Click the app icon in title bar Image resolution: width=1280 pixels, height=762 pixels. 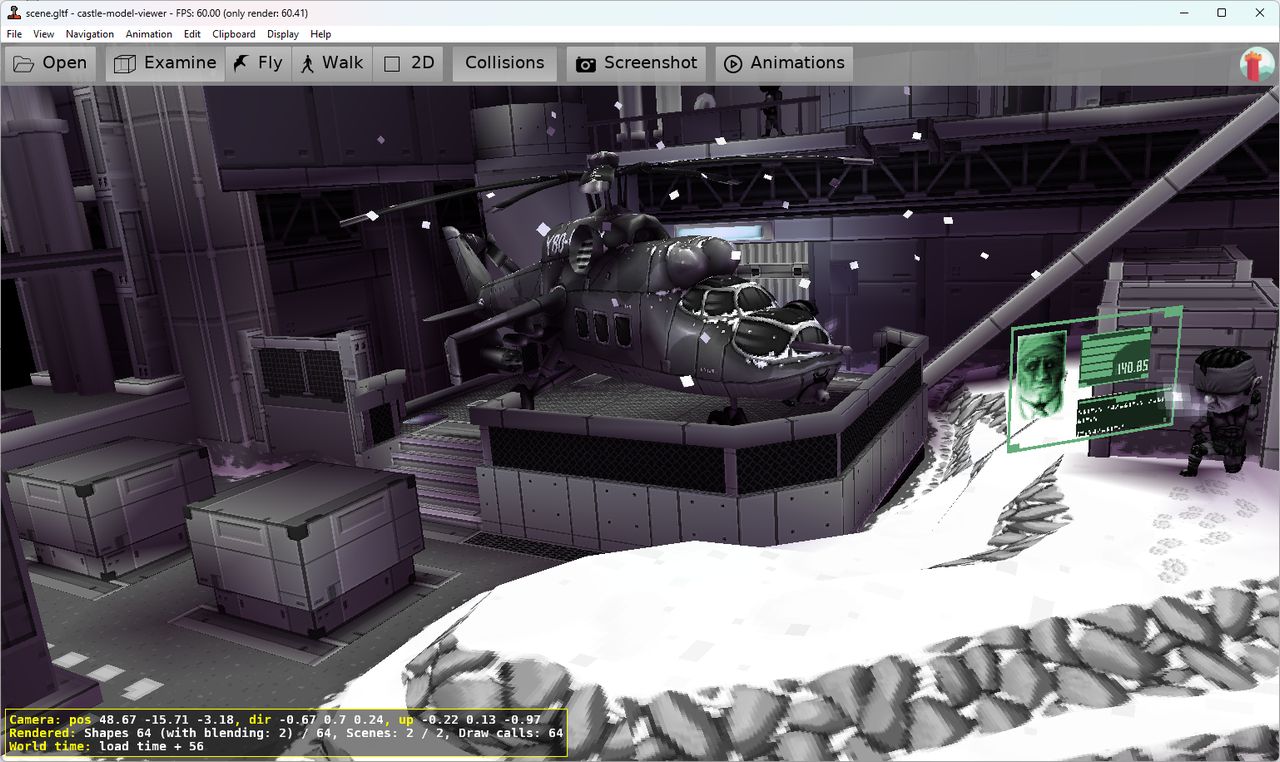13,12
